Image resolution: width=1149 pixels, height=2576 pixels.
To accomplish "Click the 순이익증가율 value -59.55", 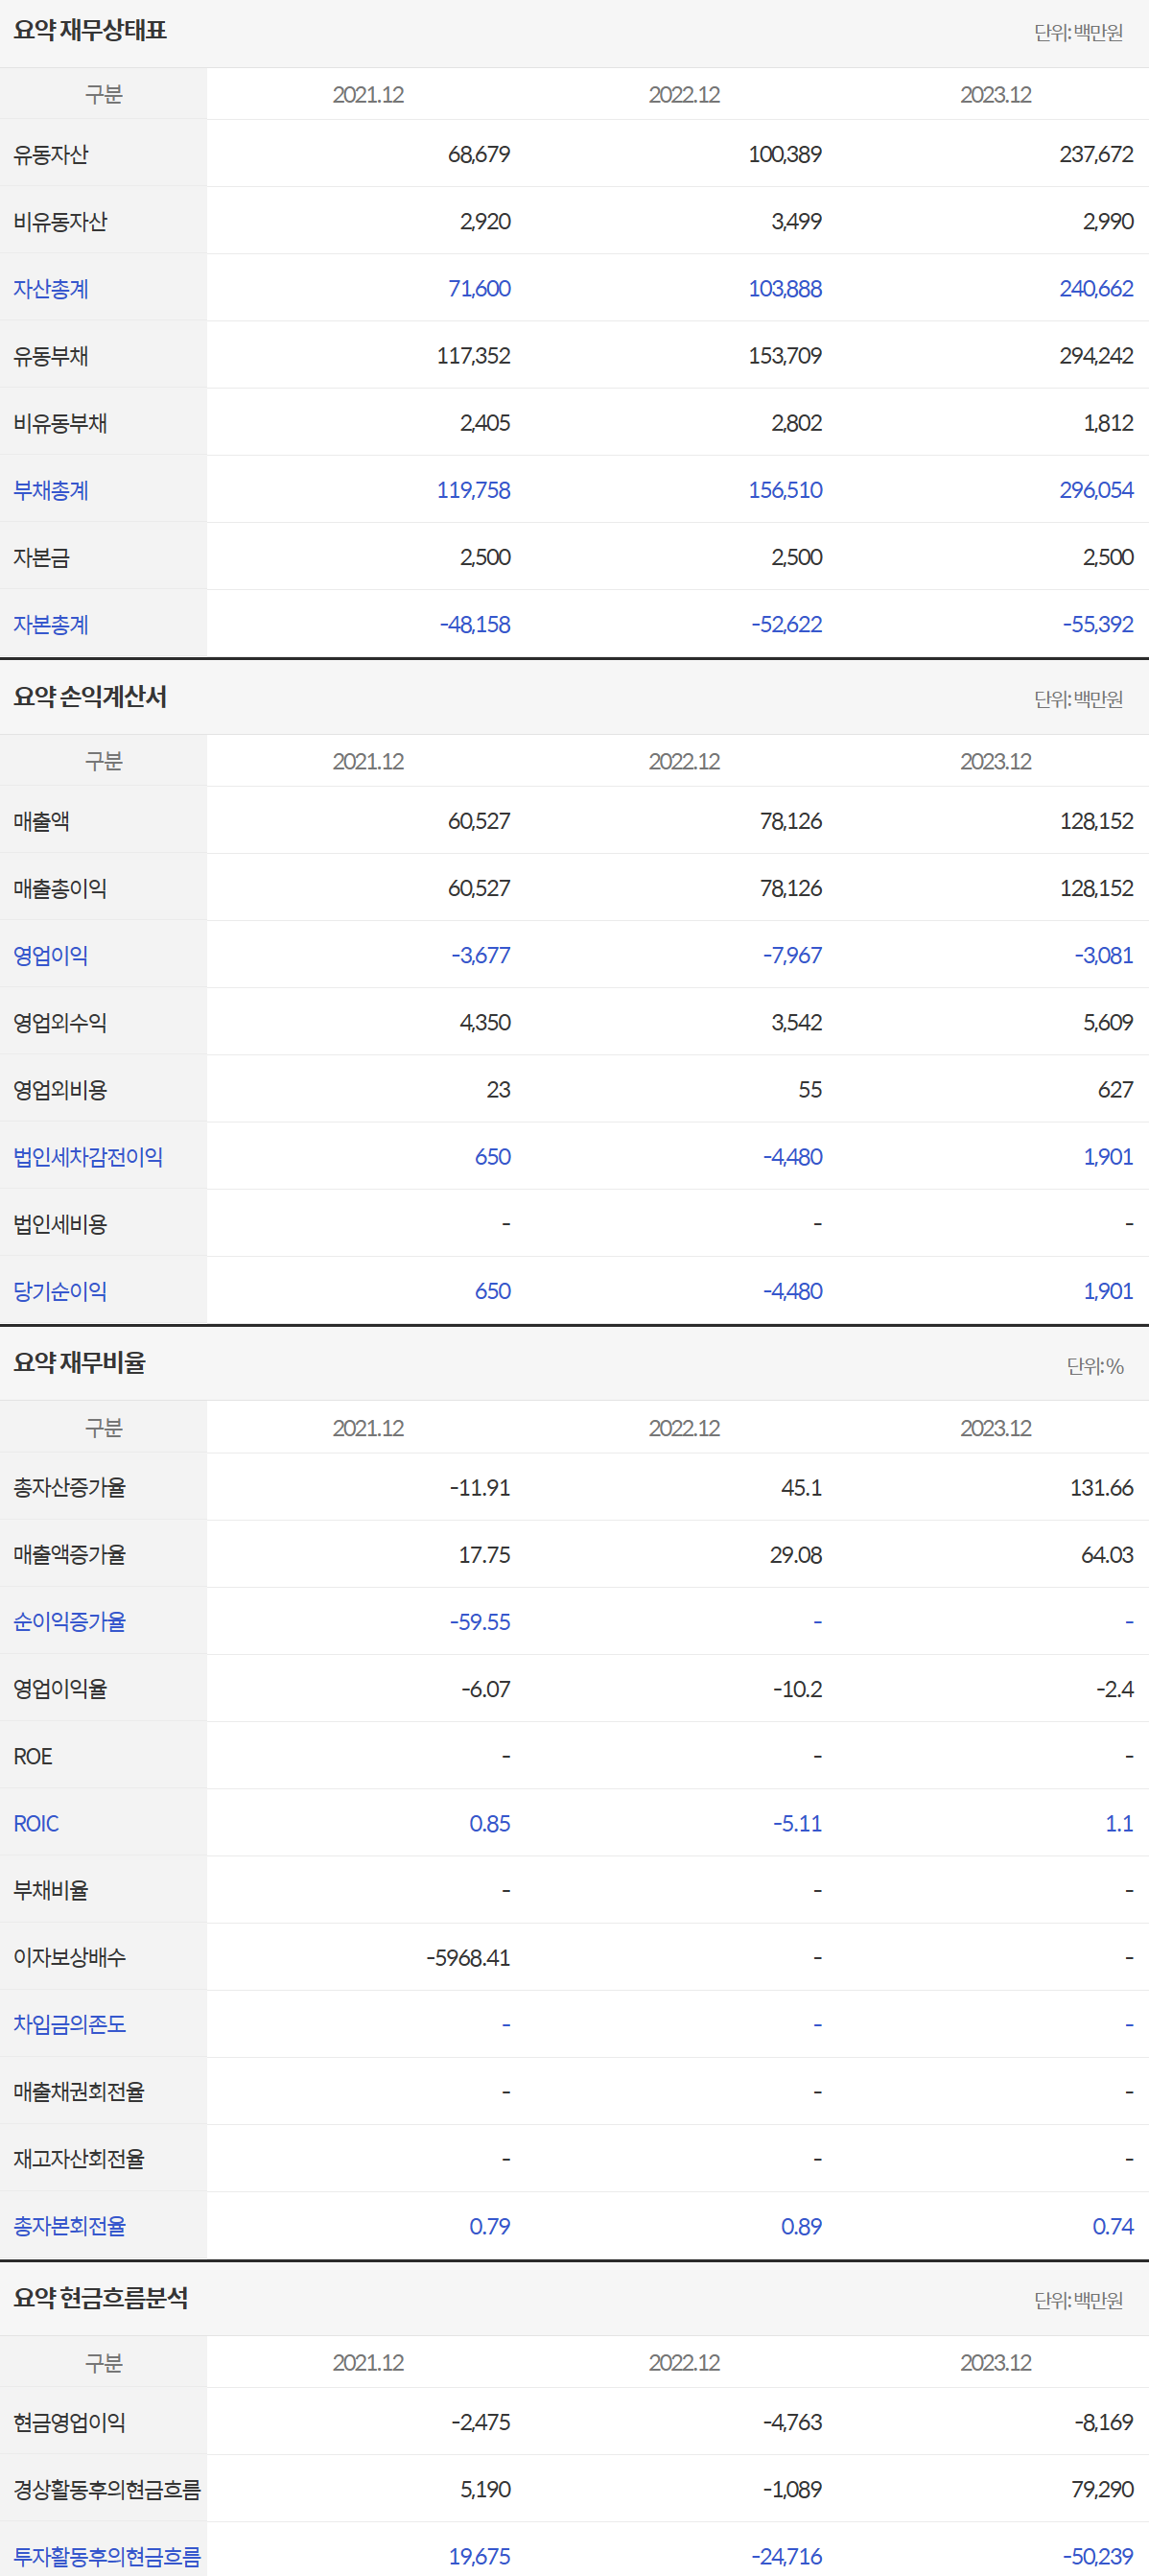I will (480, 1622).
